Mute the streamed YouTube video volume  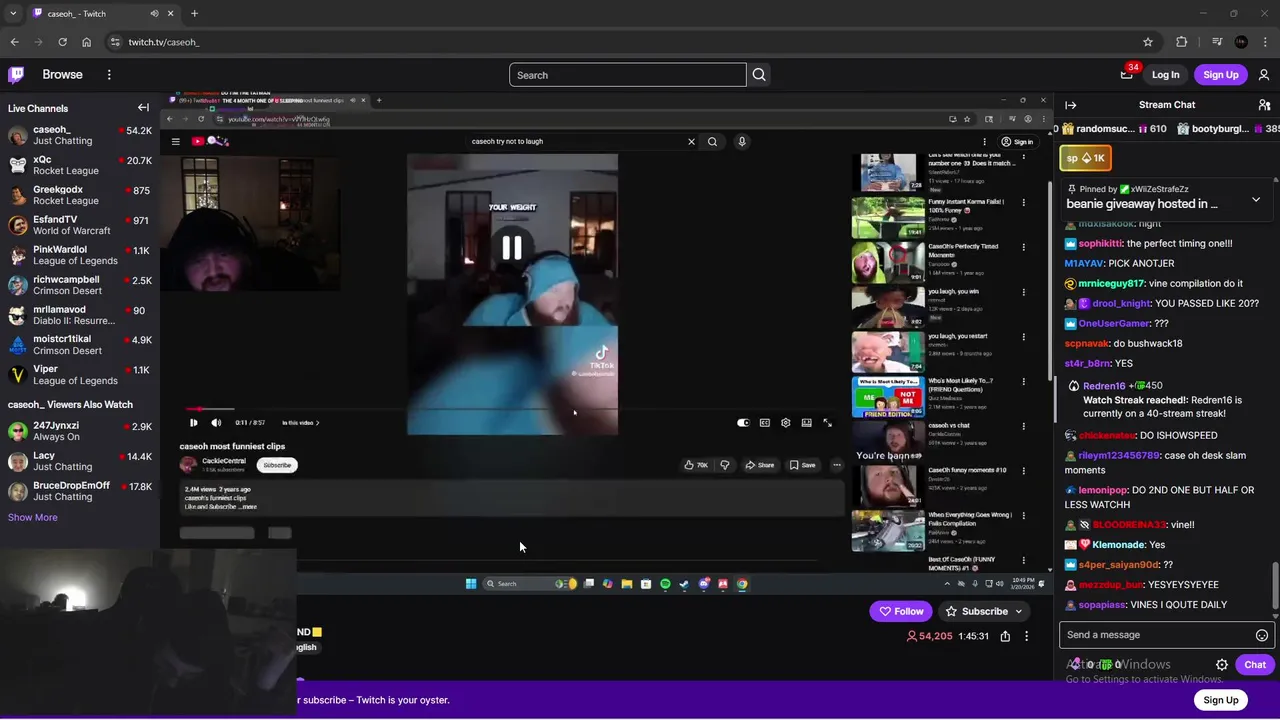click(216, 423)
